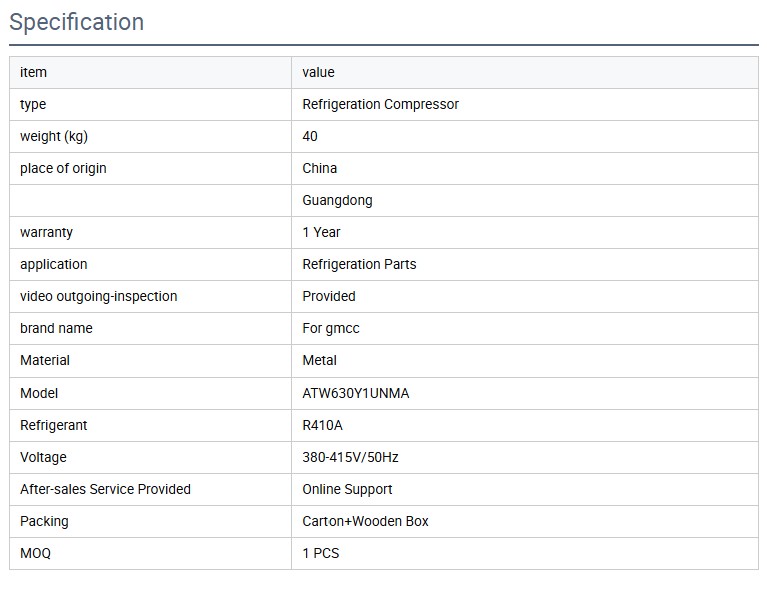This screenshot has width=767, height=612.
Task: Click the Specification heading
Action: pos(77,23)
